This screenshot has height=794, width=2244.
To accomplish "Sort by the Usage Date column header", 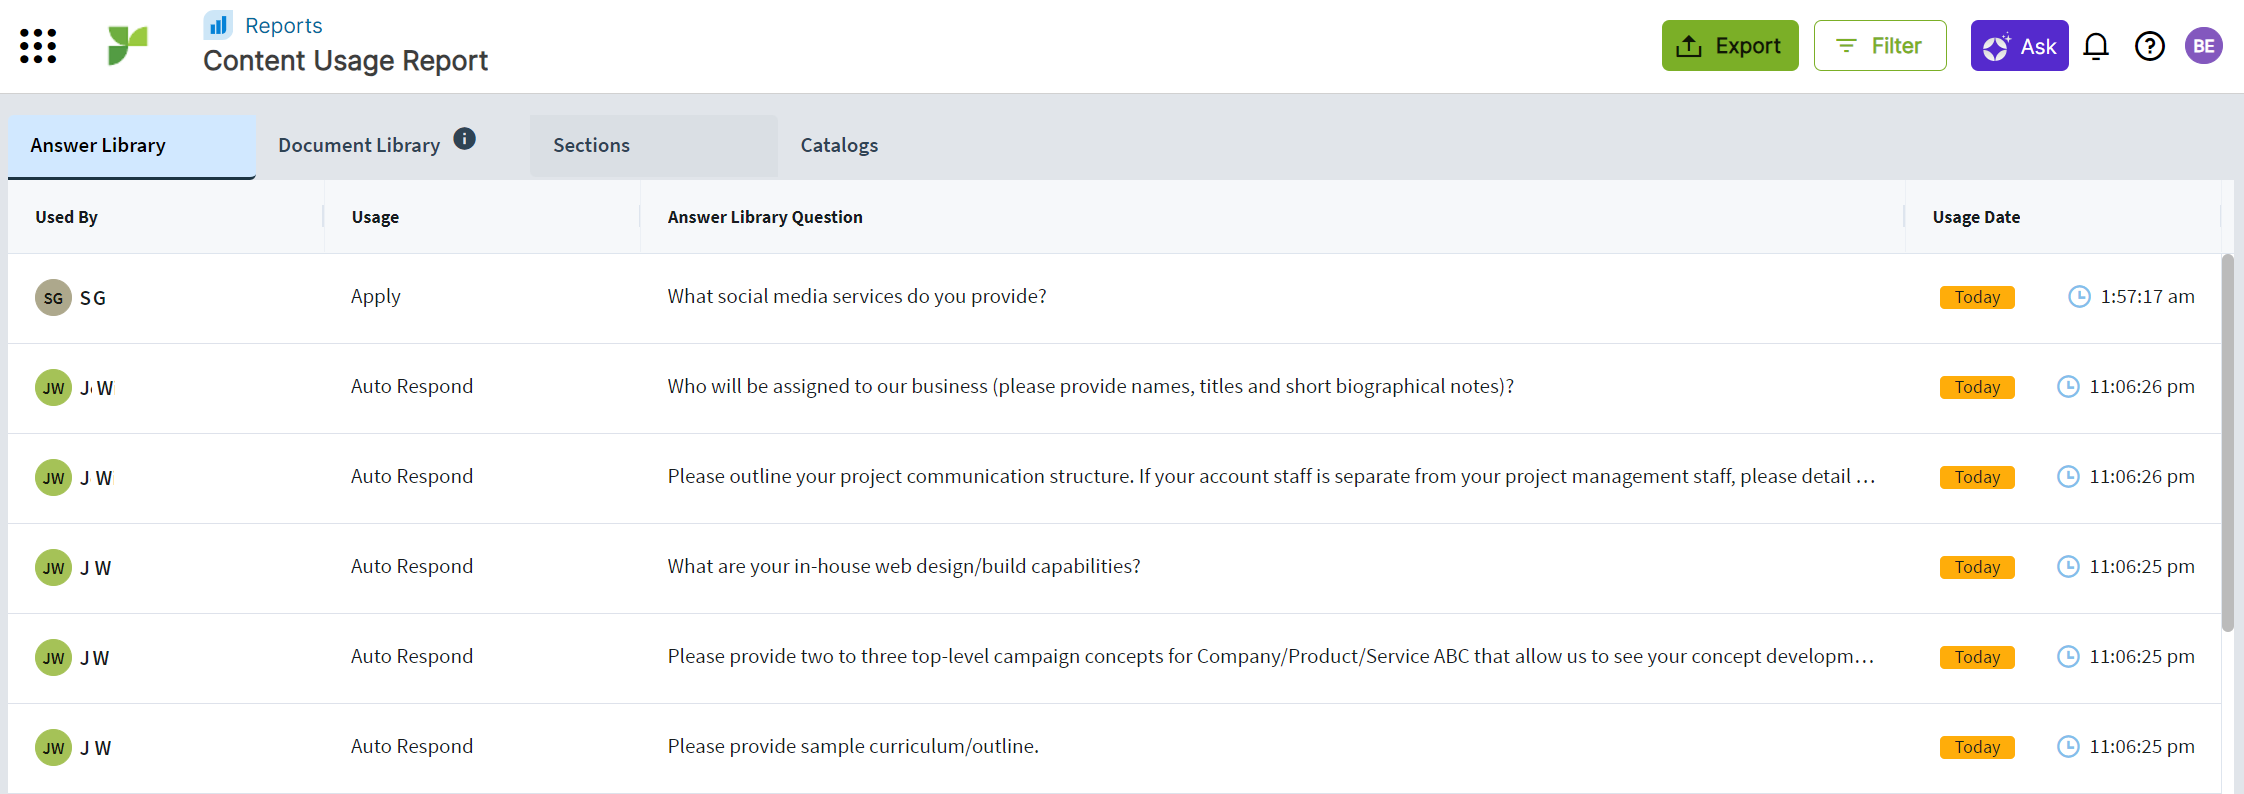I will (1976, 217).
